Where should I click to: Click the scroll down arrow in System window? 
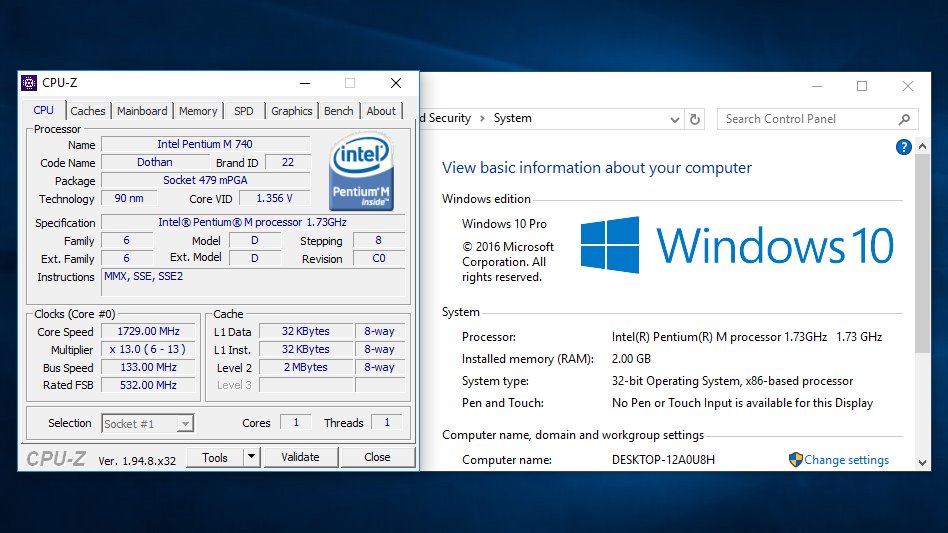point(922,463)
